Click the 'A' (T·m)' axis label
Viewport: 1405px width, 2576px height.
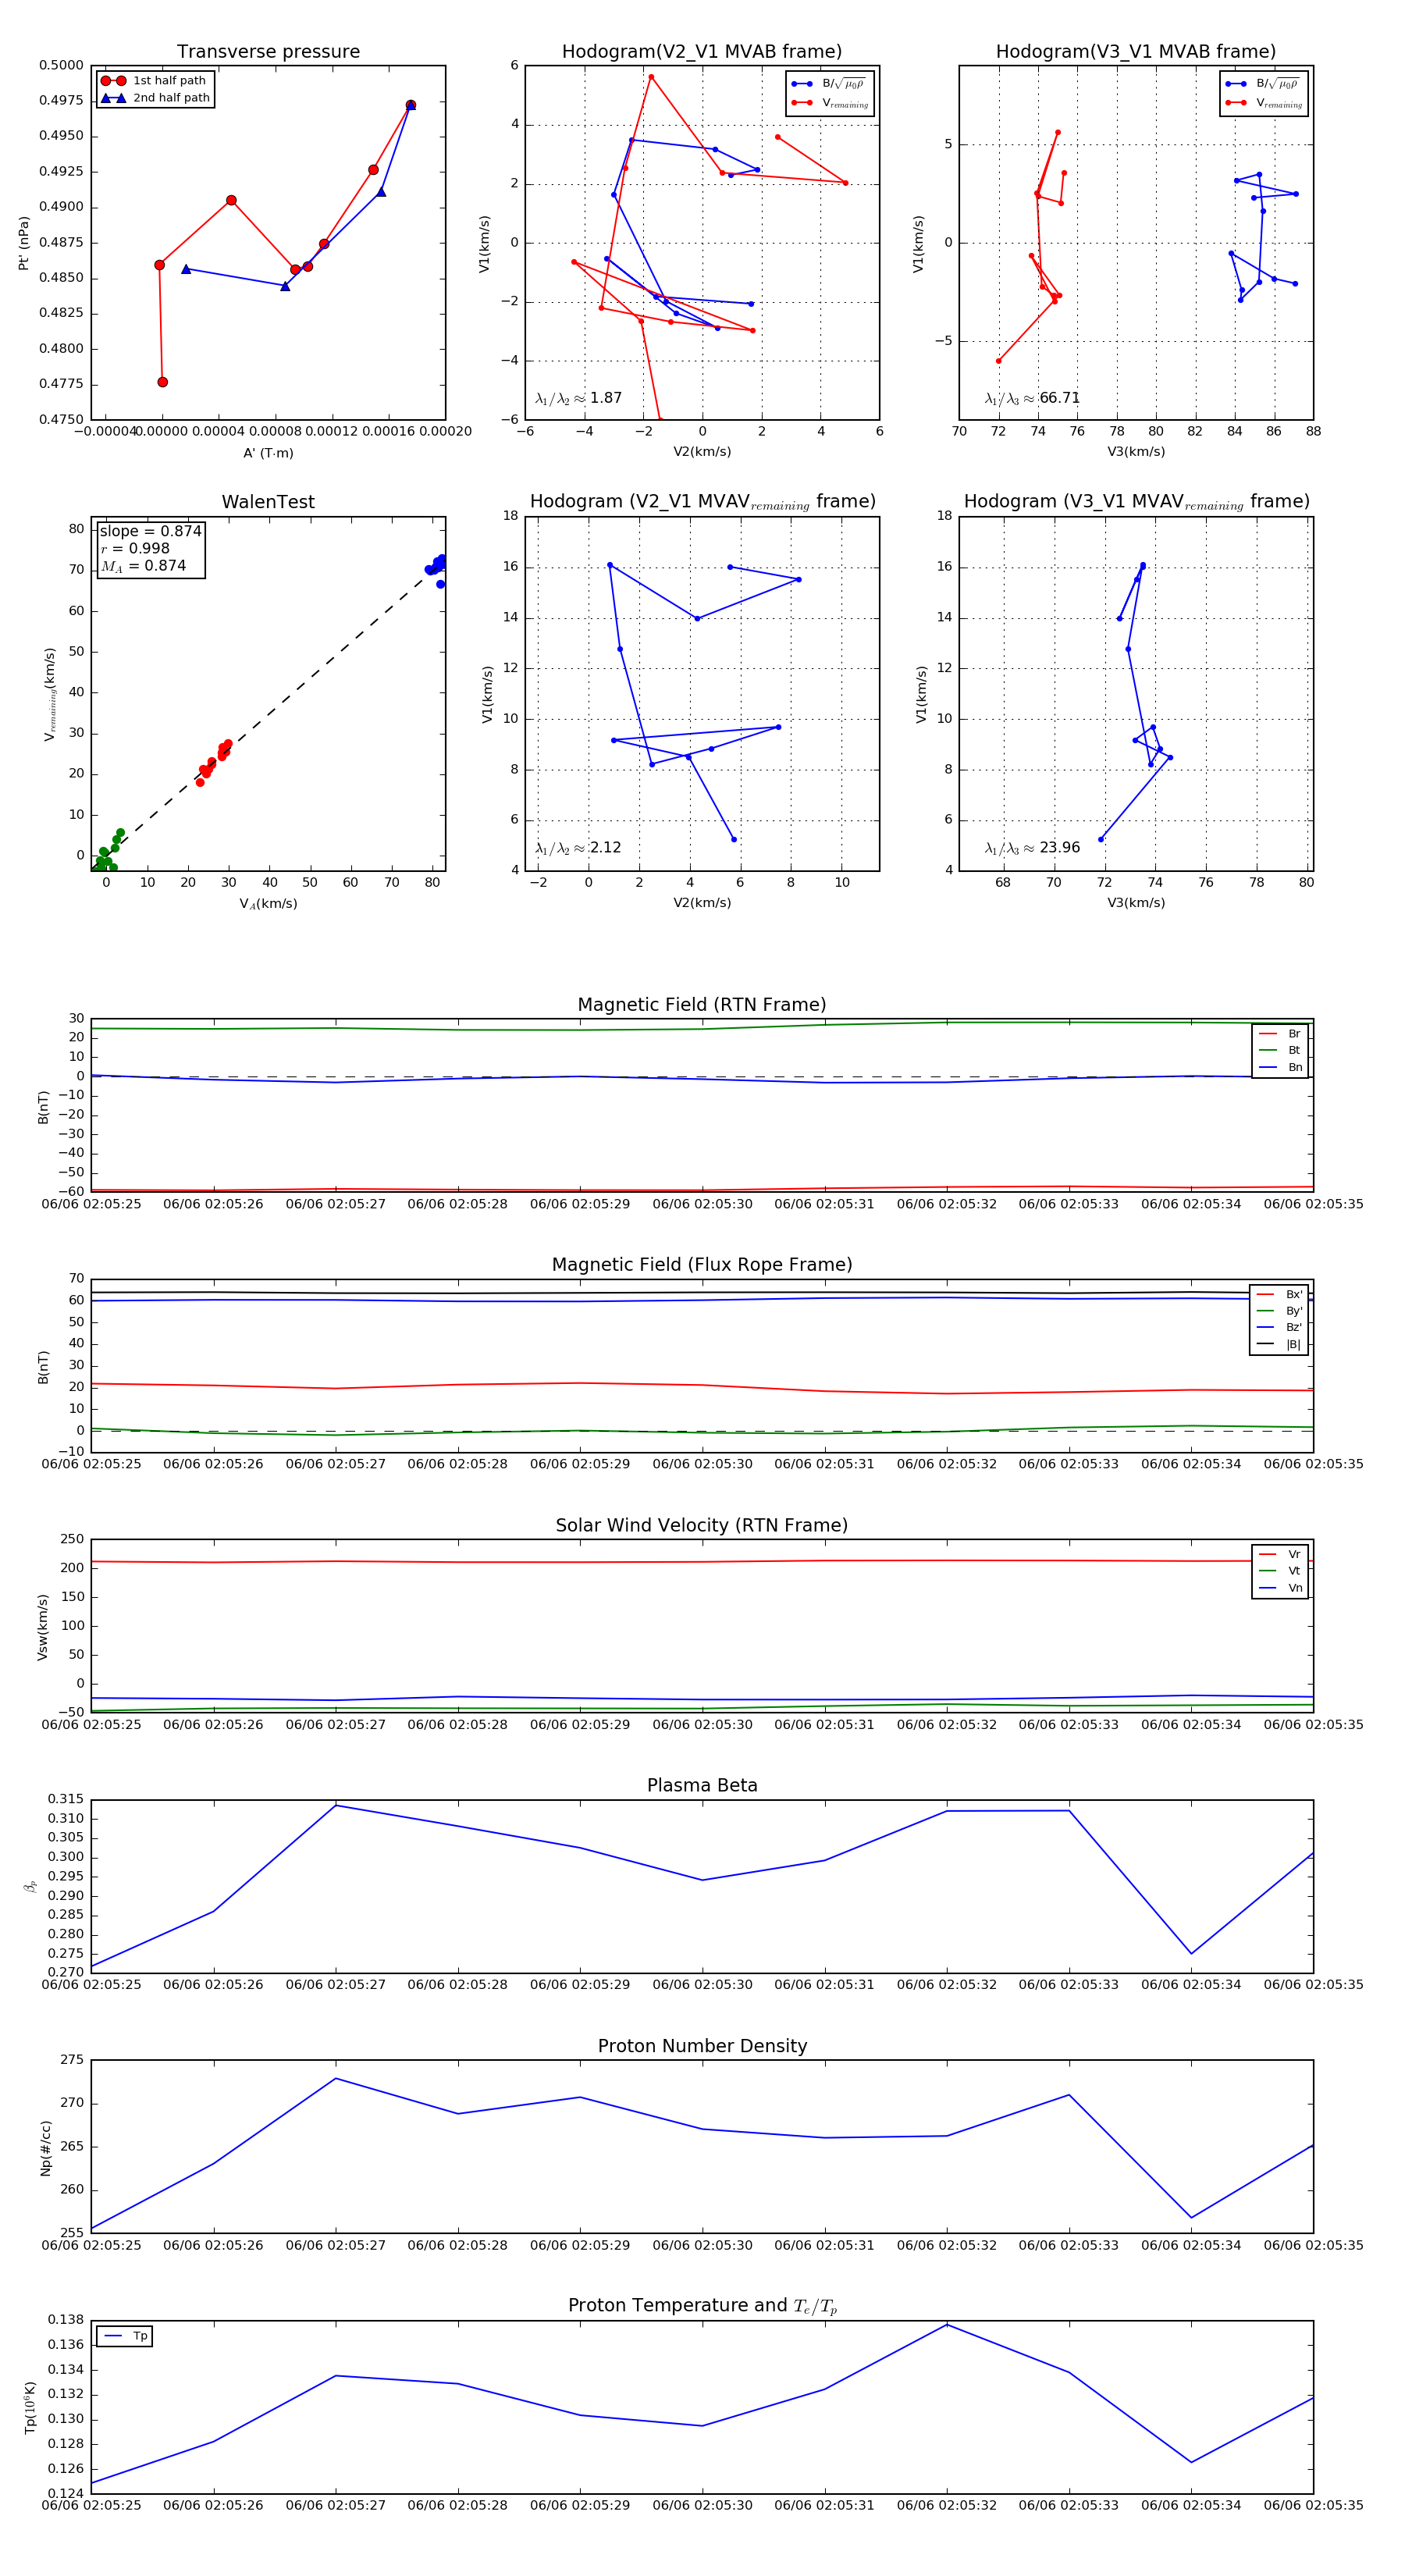[268, 453]
